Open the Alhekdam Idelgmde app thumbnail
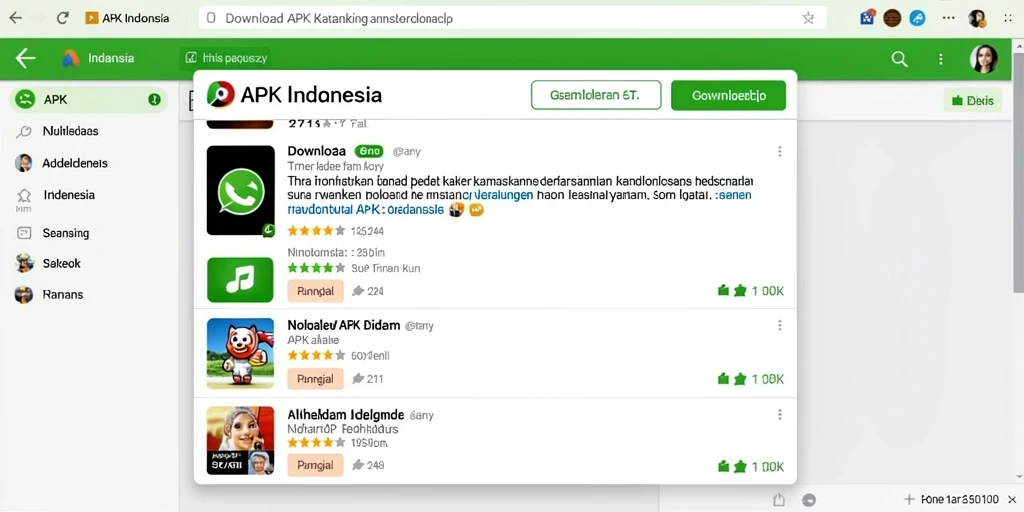This screenshot has width=1024, height=512. coord(240,440)
